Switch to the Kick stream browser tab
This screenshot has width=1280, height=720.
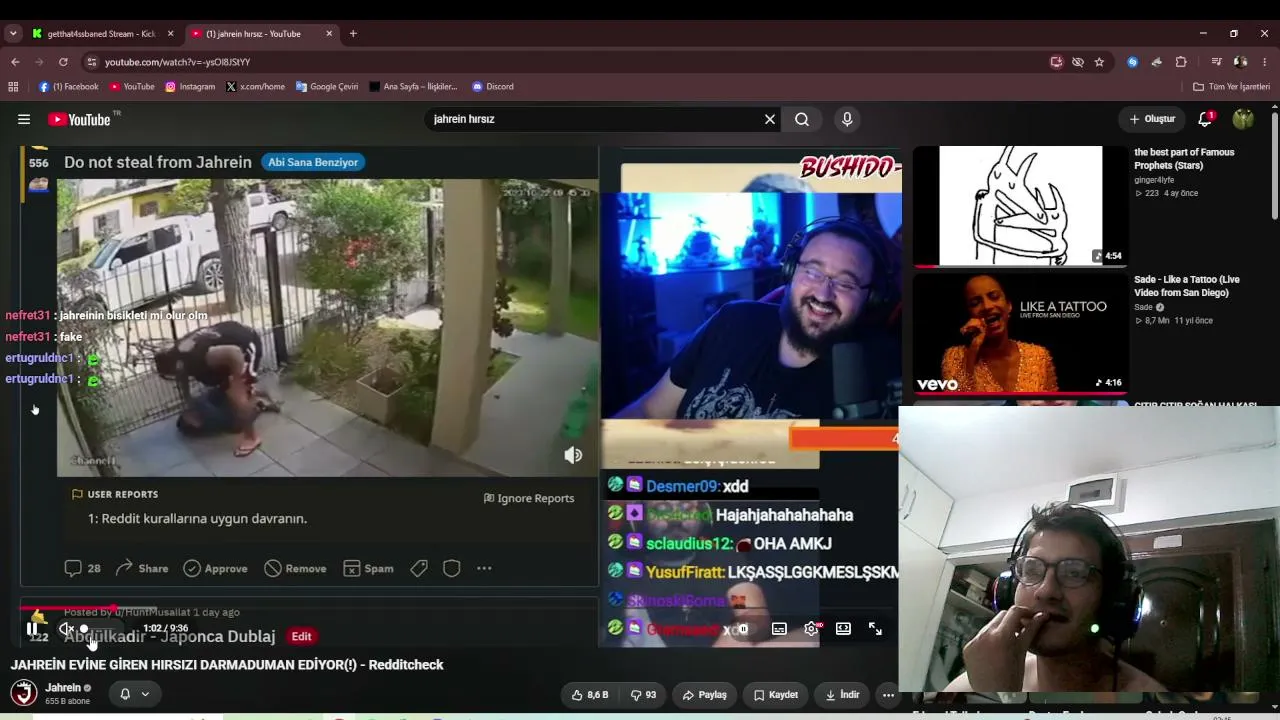tap(101, 34)
